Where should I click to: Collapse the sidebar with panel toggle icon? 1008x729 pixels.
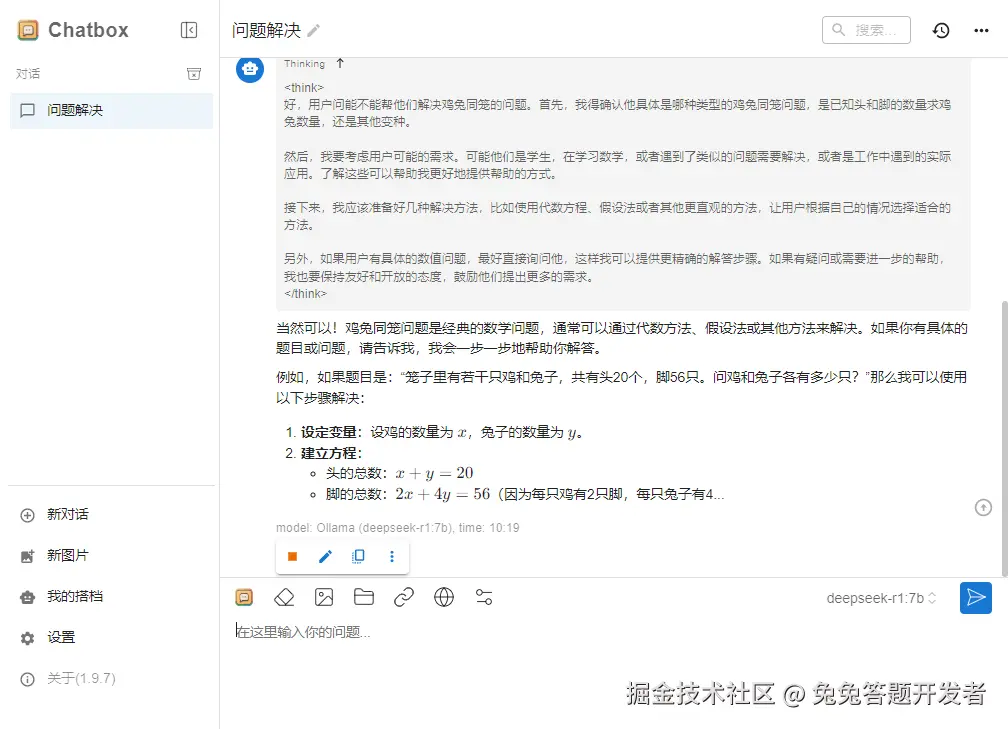[189, 30]
